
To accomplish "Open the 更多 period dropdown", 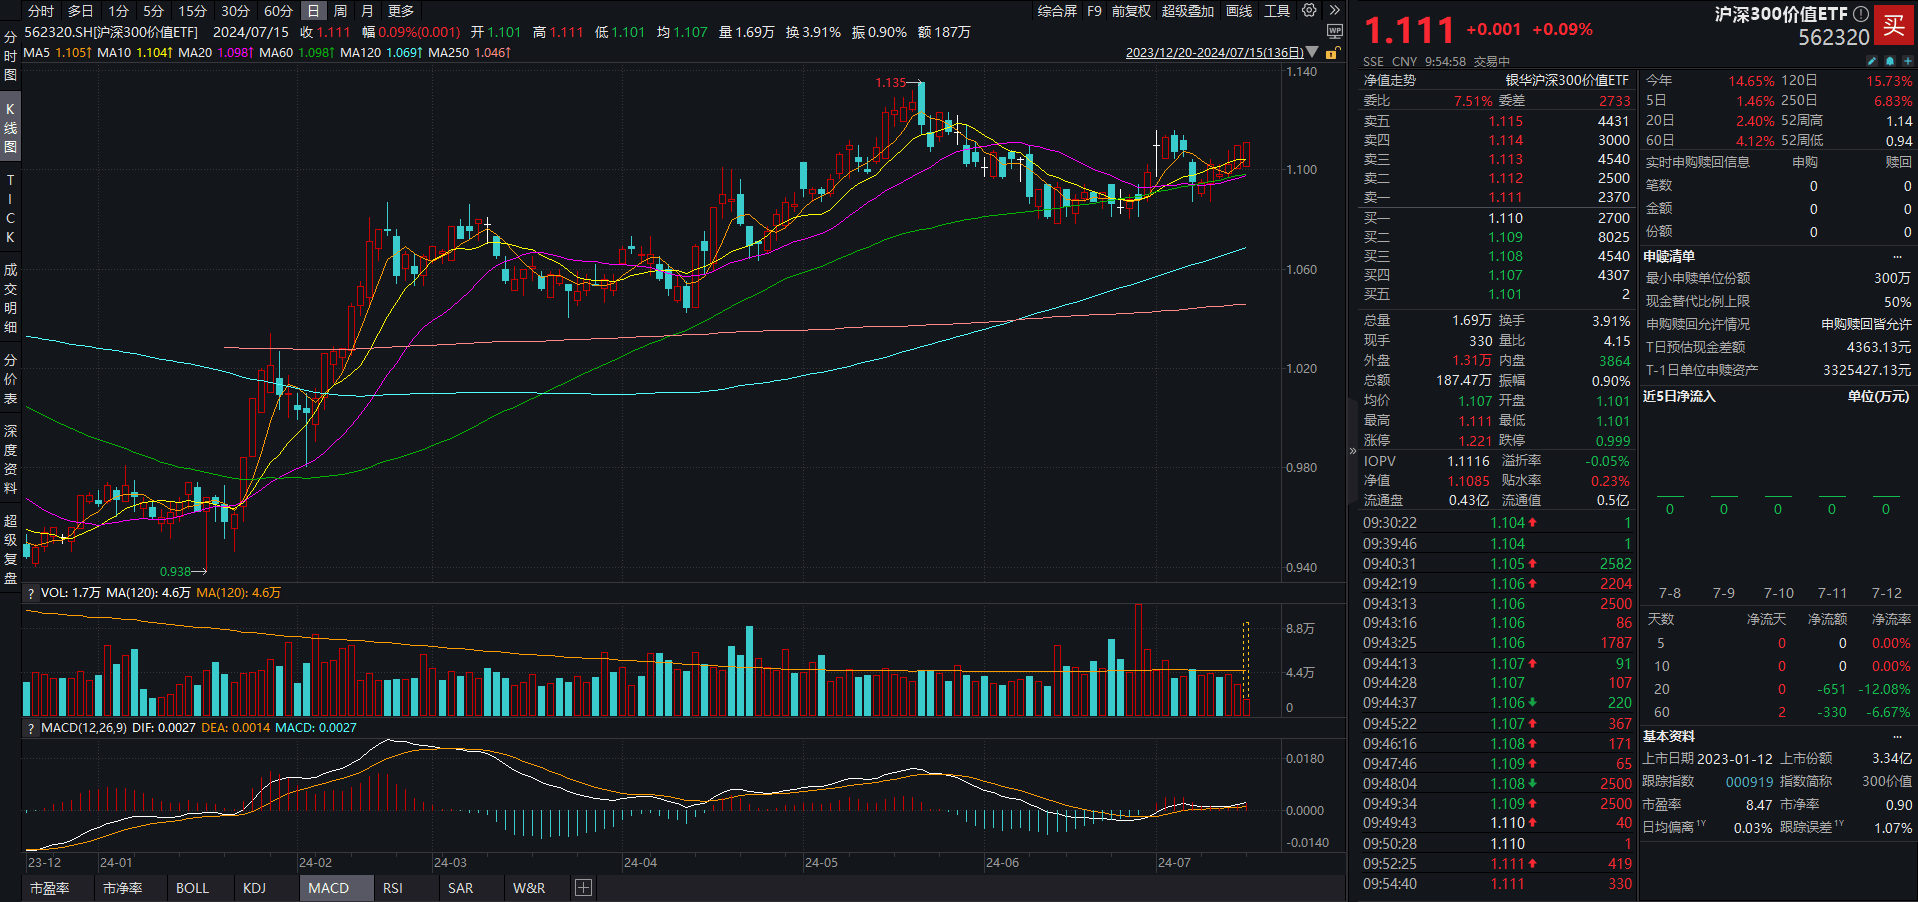I will tap(399, 11).
